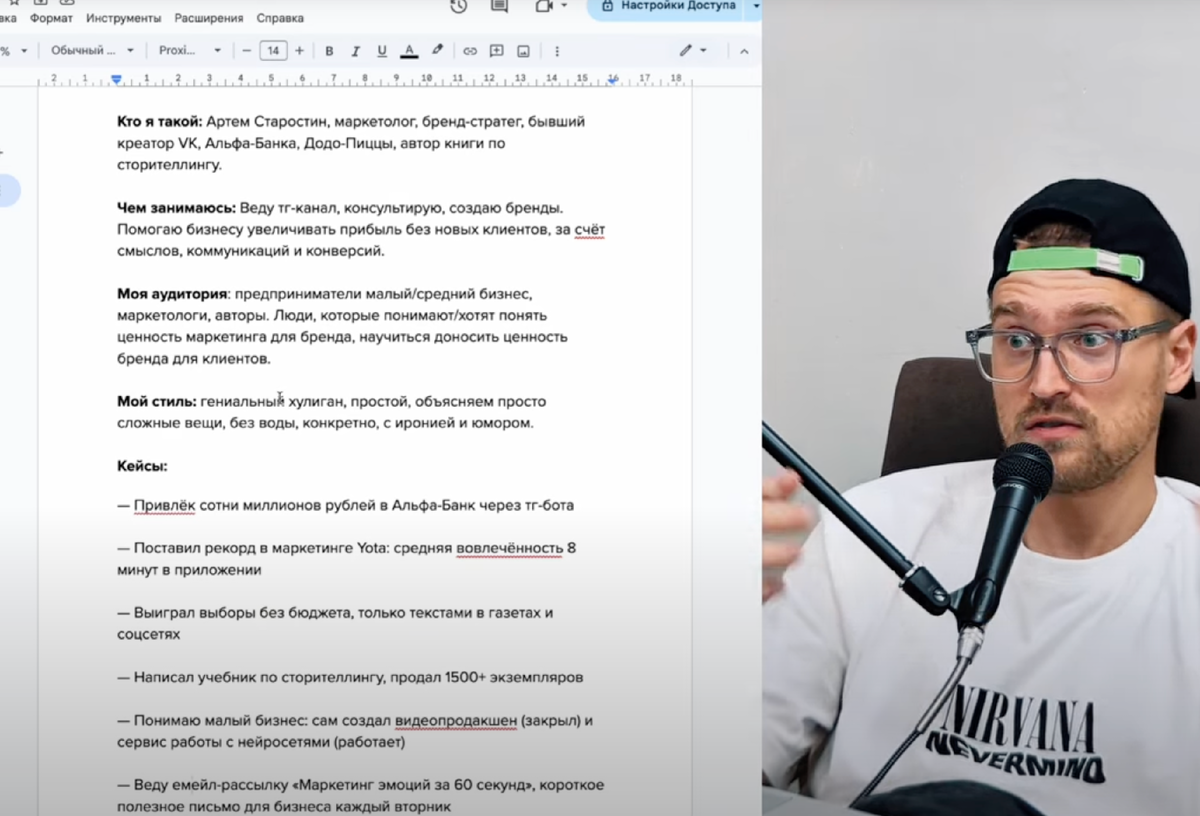Open the comments history icon
Viewport: 1200px width, 816px height.
(x=499, y=6)
